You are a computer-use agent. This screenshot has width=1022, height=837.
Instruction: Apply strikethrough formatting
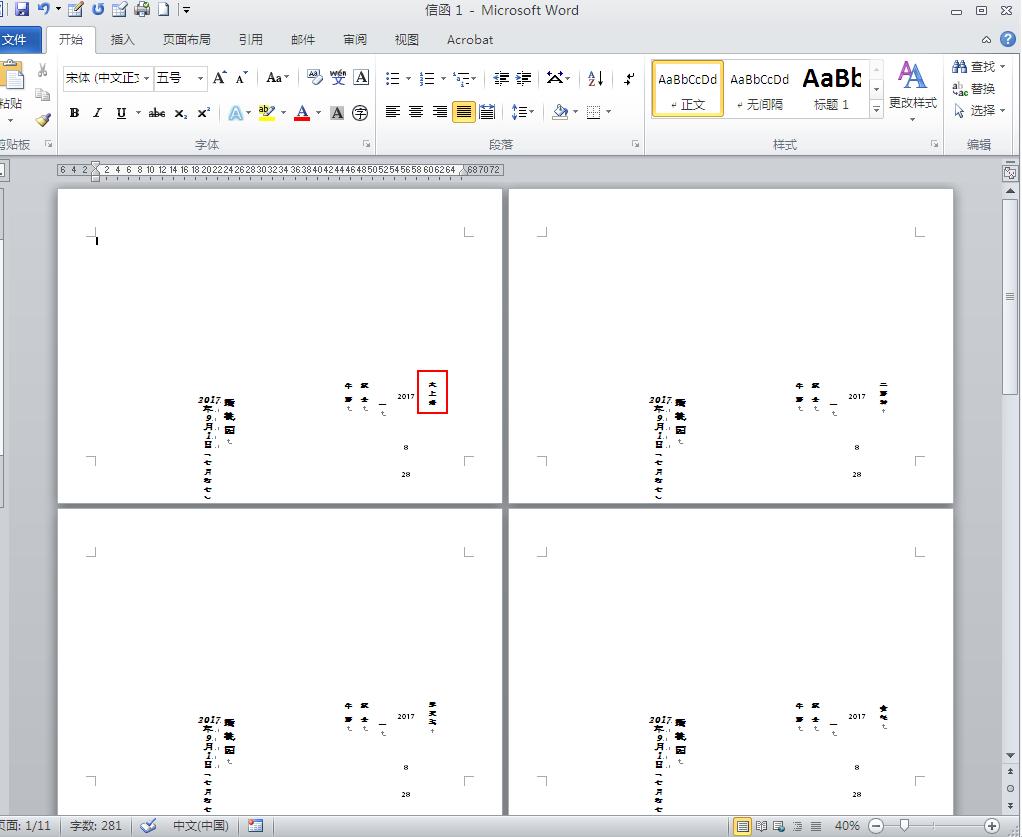pyautogui.click(x=157, y=113)
